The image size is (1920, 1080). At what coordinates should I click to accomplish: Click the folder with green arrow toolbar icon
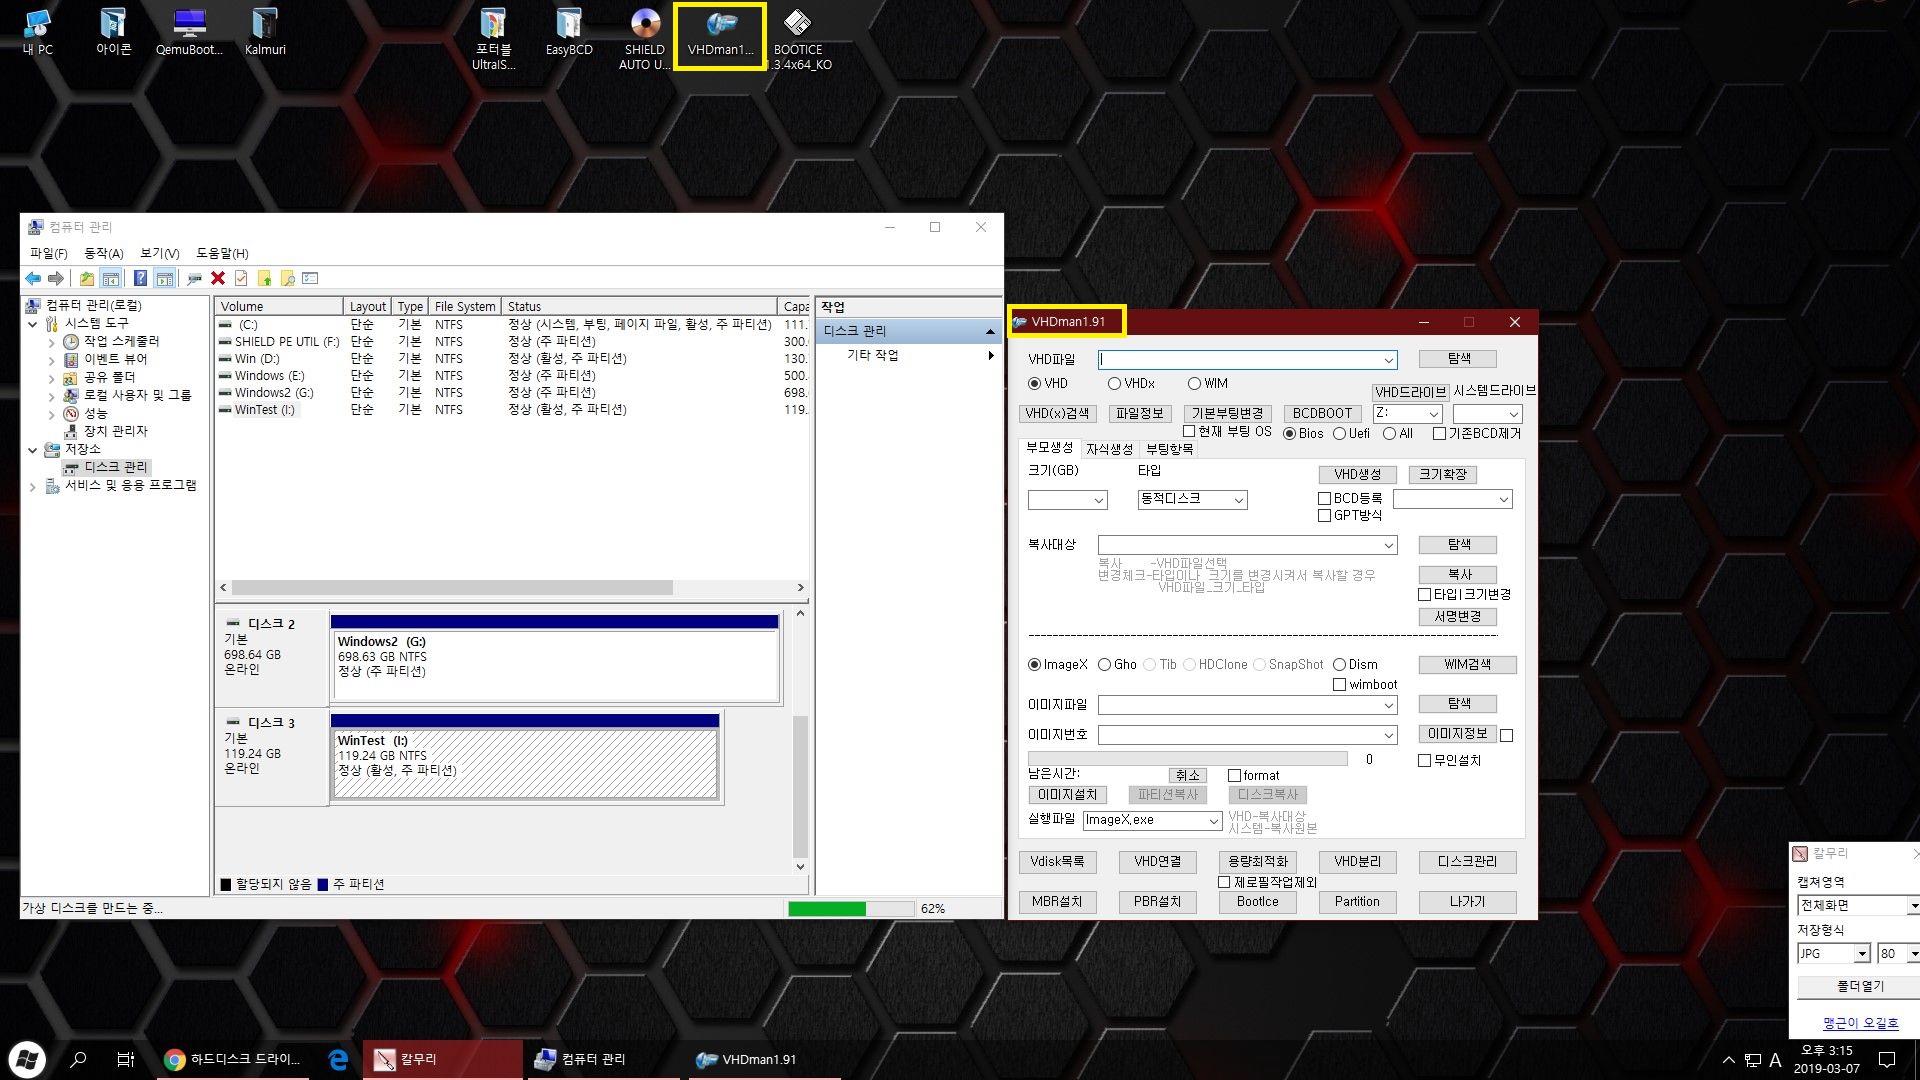pos(264,279)
